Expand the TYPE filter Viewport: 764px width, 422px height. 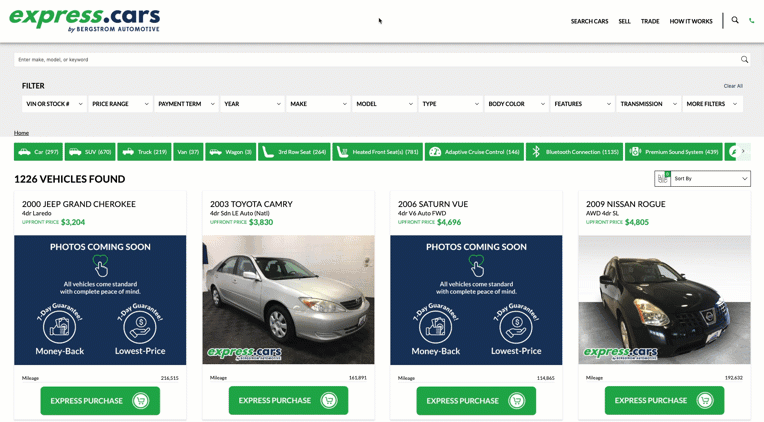[450, 104]
